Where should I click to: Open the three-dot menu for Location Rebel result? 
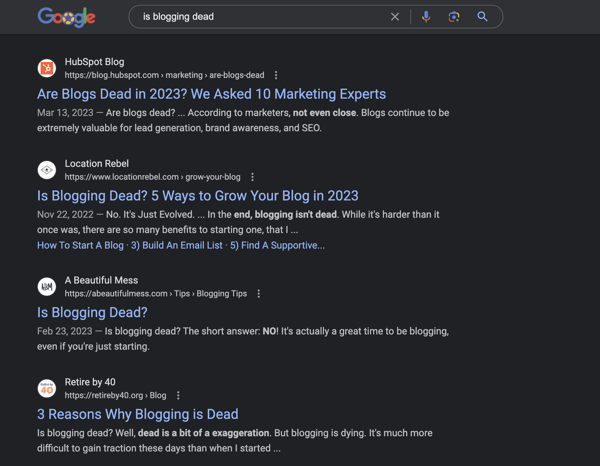pyautogui.click(x=252, y=177)
